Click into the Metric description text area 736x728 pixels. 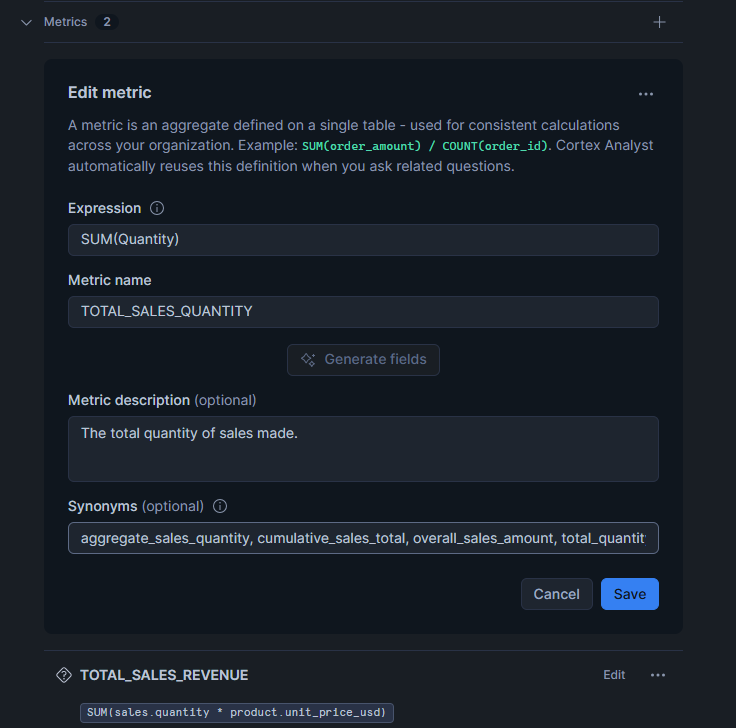(x=363, y=449)
